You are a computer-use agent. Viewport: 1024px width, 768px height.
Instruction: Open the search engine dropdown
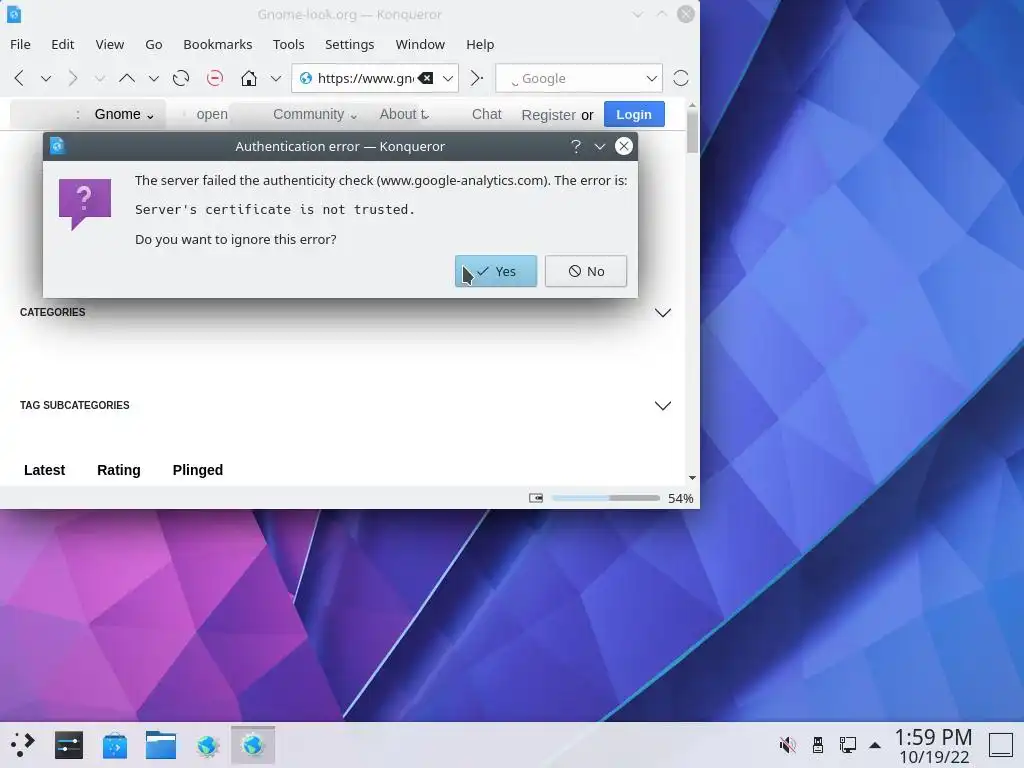(651, 78)
